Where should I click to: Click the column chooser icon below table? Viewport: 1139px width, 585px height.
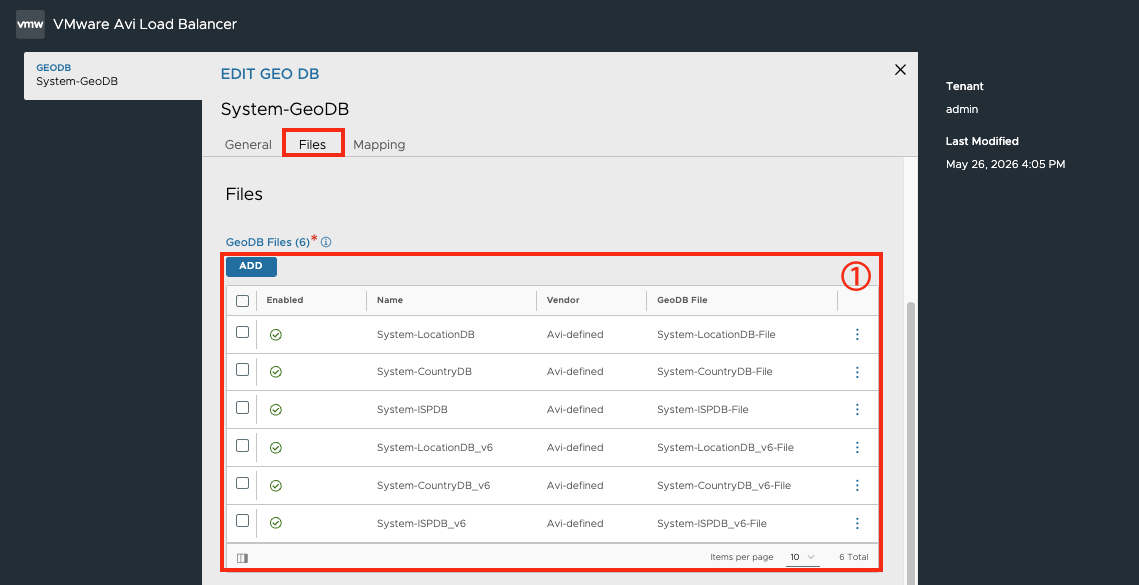point(243,558)
